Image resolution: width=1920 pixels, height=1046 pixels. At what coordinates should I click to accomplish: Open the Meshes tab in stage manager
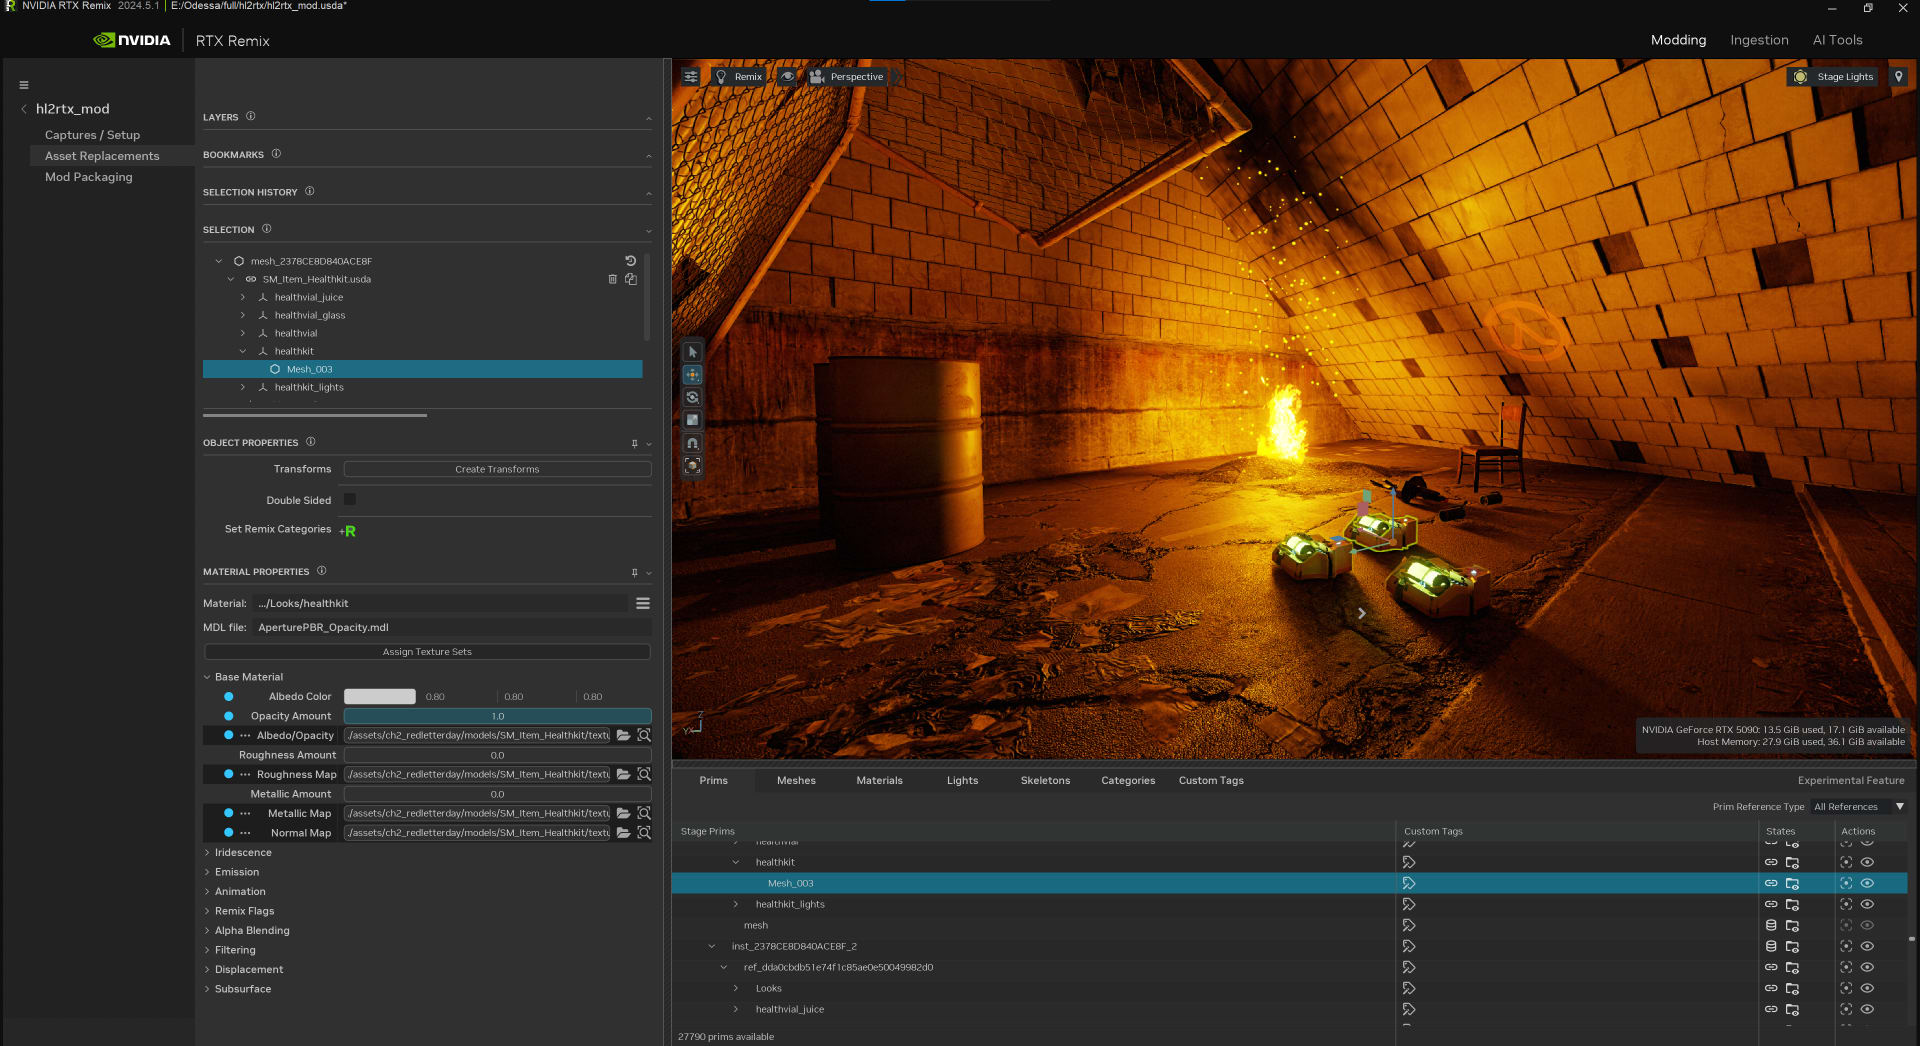pyautogui.click(x=796, y=781)
